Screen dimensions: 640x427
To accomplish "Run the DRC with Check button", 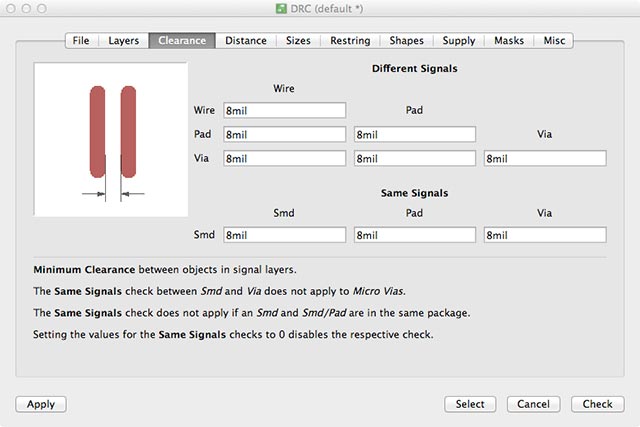I will [597, 404].
